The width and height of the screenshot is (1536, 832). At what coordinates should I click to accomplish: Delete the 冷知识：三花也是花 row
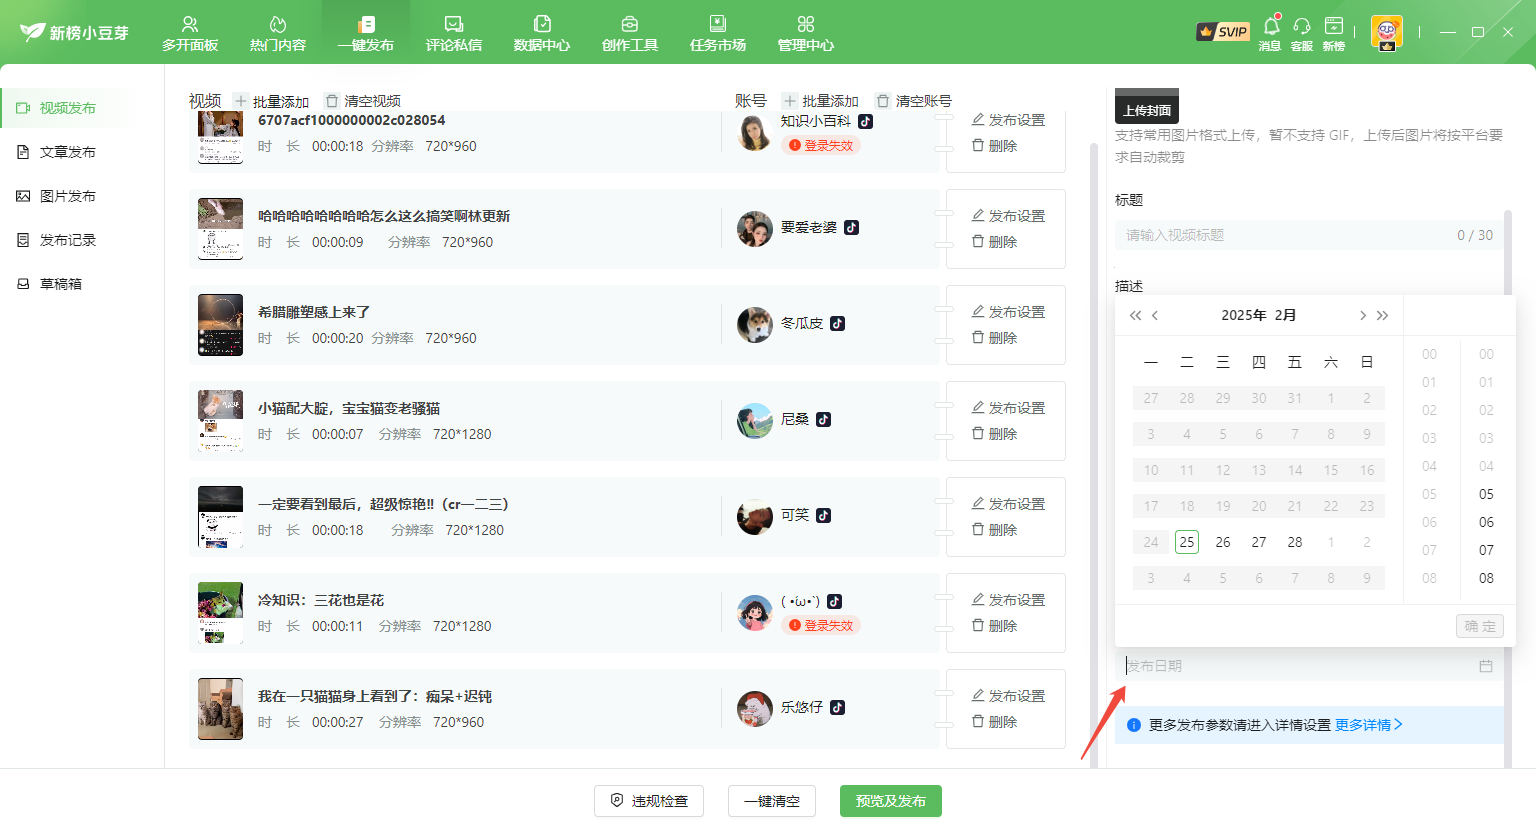click(995, 626)
